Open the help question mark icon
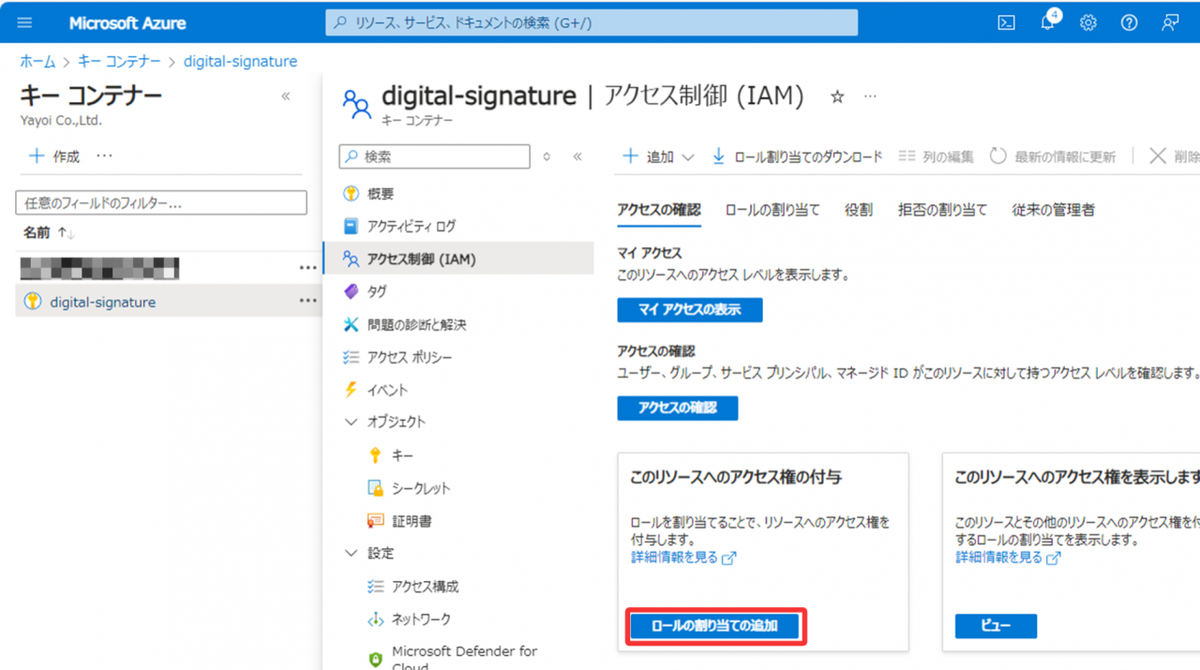Viewport: 1200px width, 670px height. pyautogui.click(x=1129, y=22)
